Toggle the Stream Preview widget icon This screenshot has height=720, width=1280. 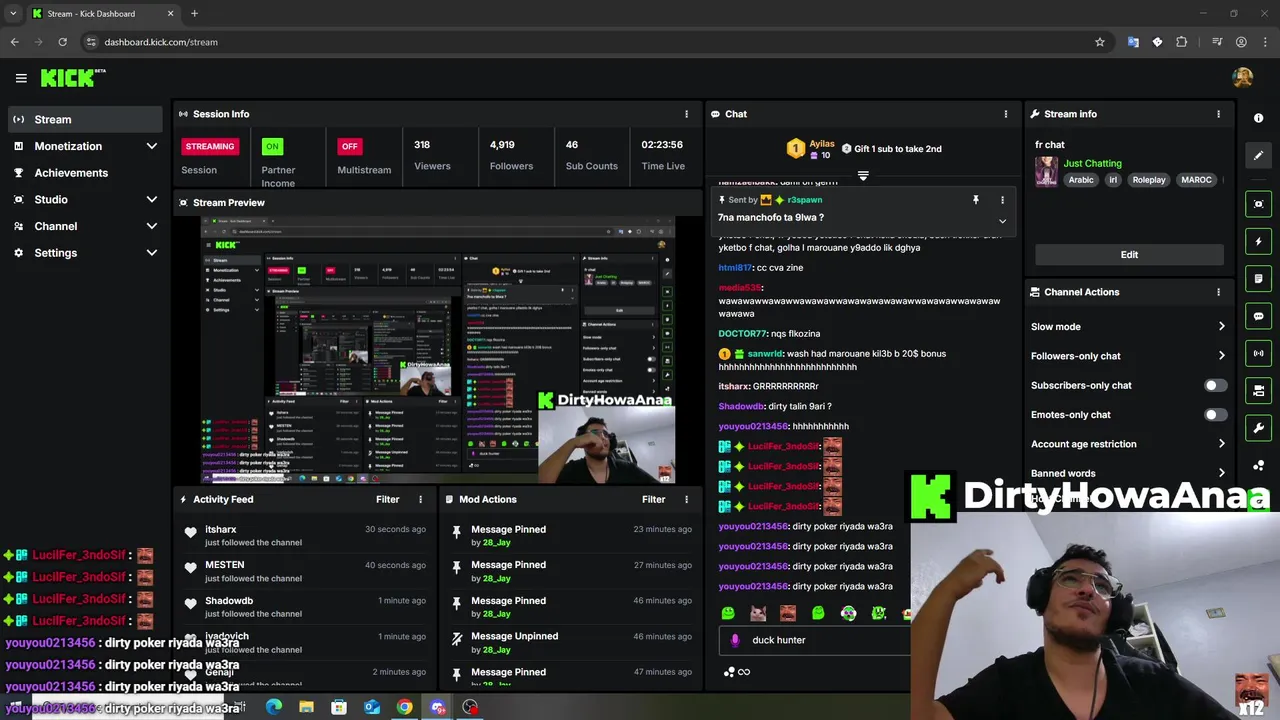1259,204
